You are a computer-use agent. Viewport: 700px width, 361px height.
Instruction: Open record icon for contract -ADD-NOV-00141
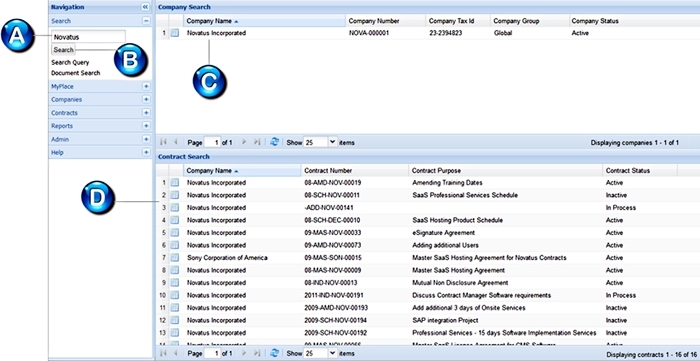175,207
